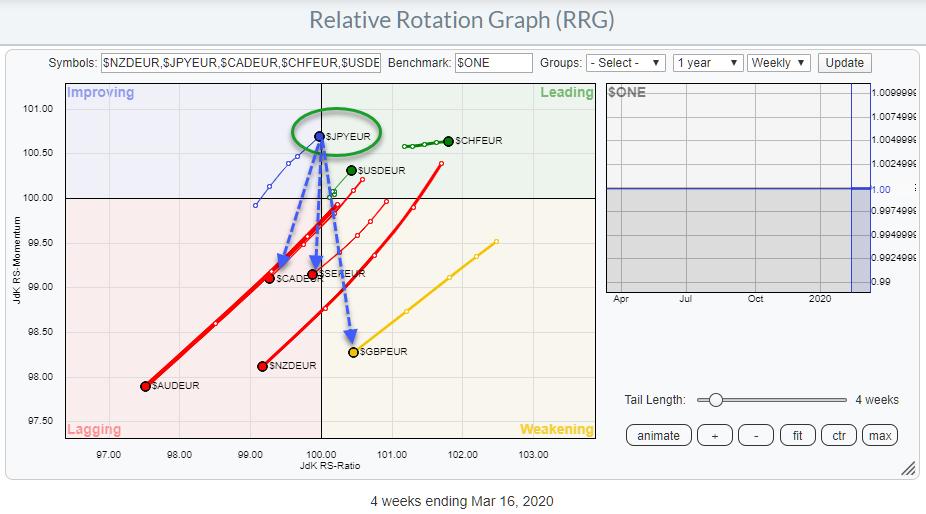Select the $AUDEUR red data point

pyautogui.click(x=145, y=386)
